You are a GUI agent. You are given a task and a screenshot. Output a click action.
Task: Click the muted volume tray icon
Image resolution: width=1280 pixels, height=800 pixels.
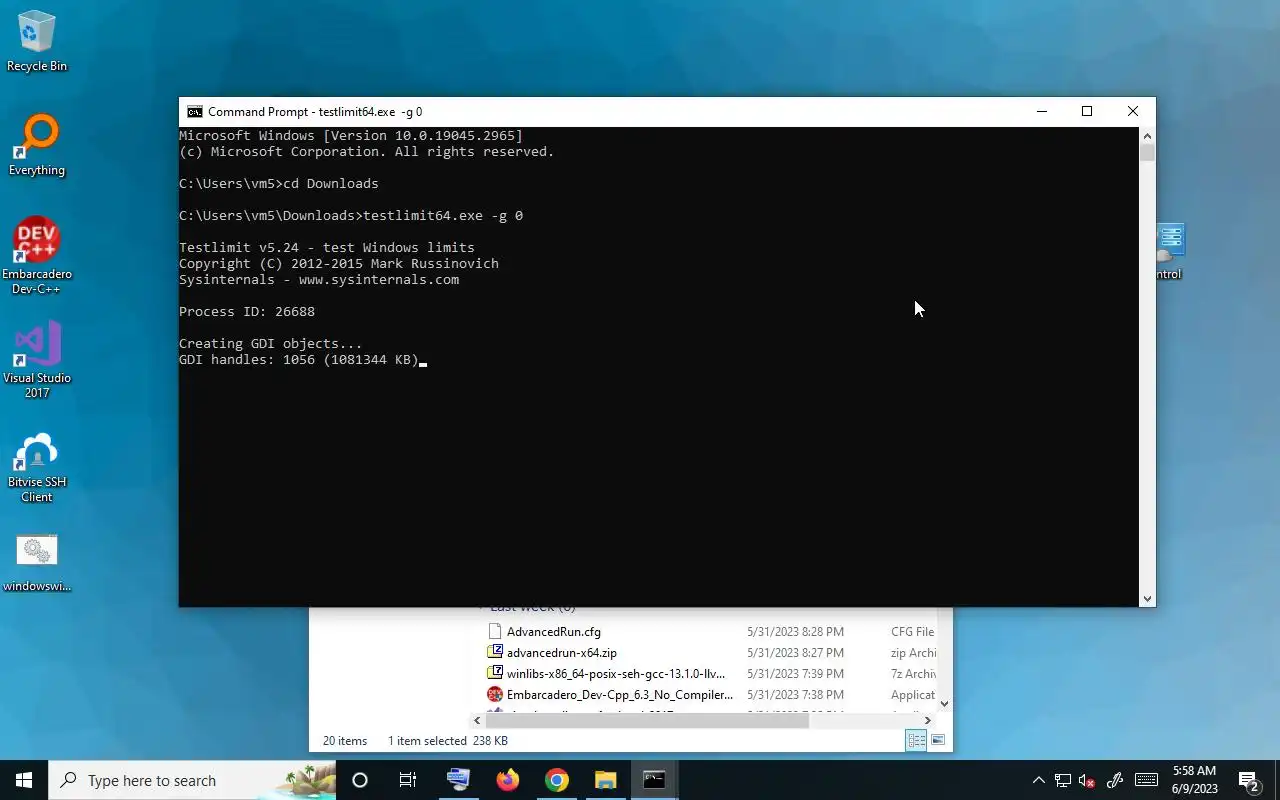point(1087,781)
